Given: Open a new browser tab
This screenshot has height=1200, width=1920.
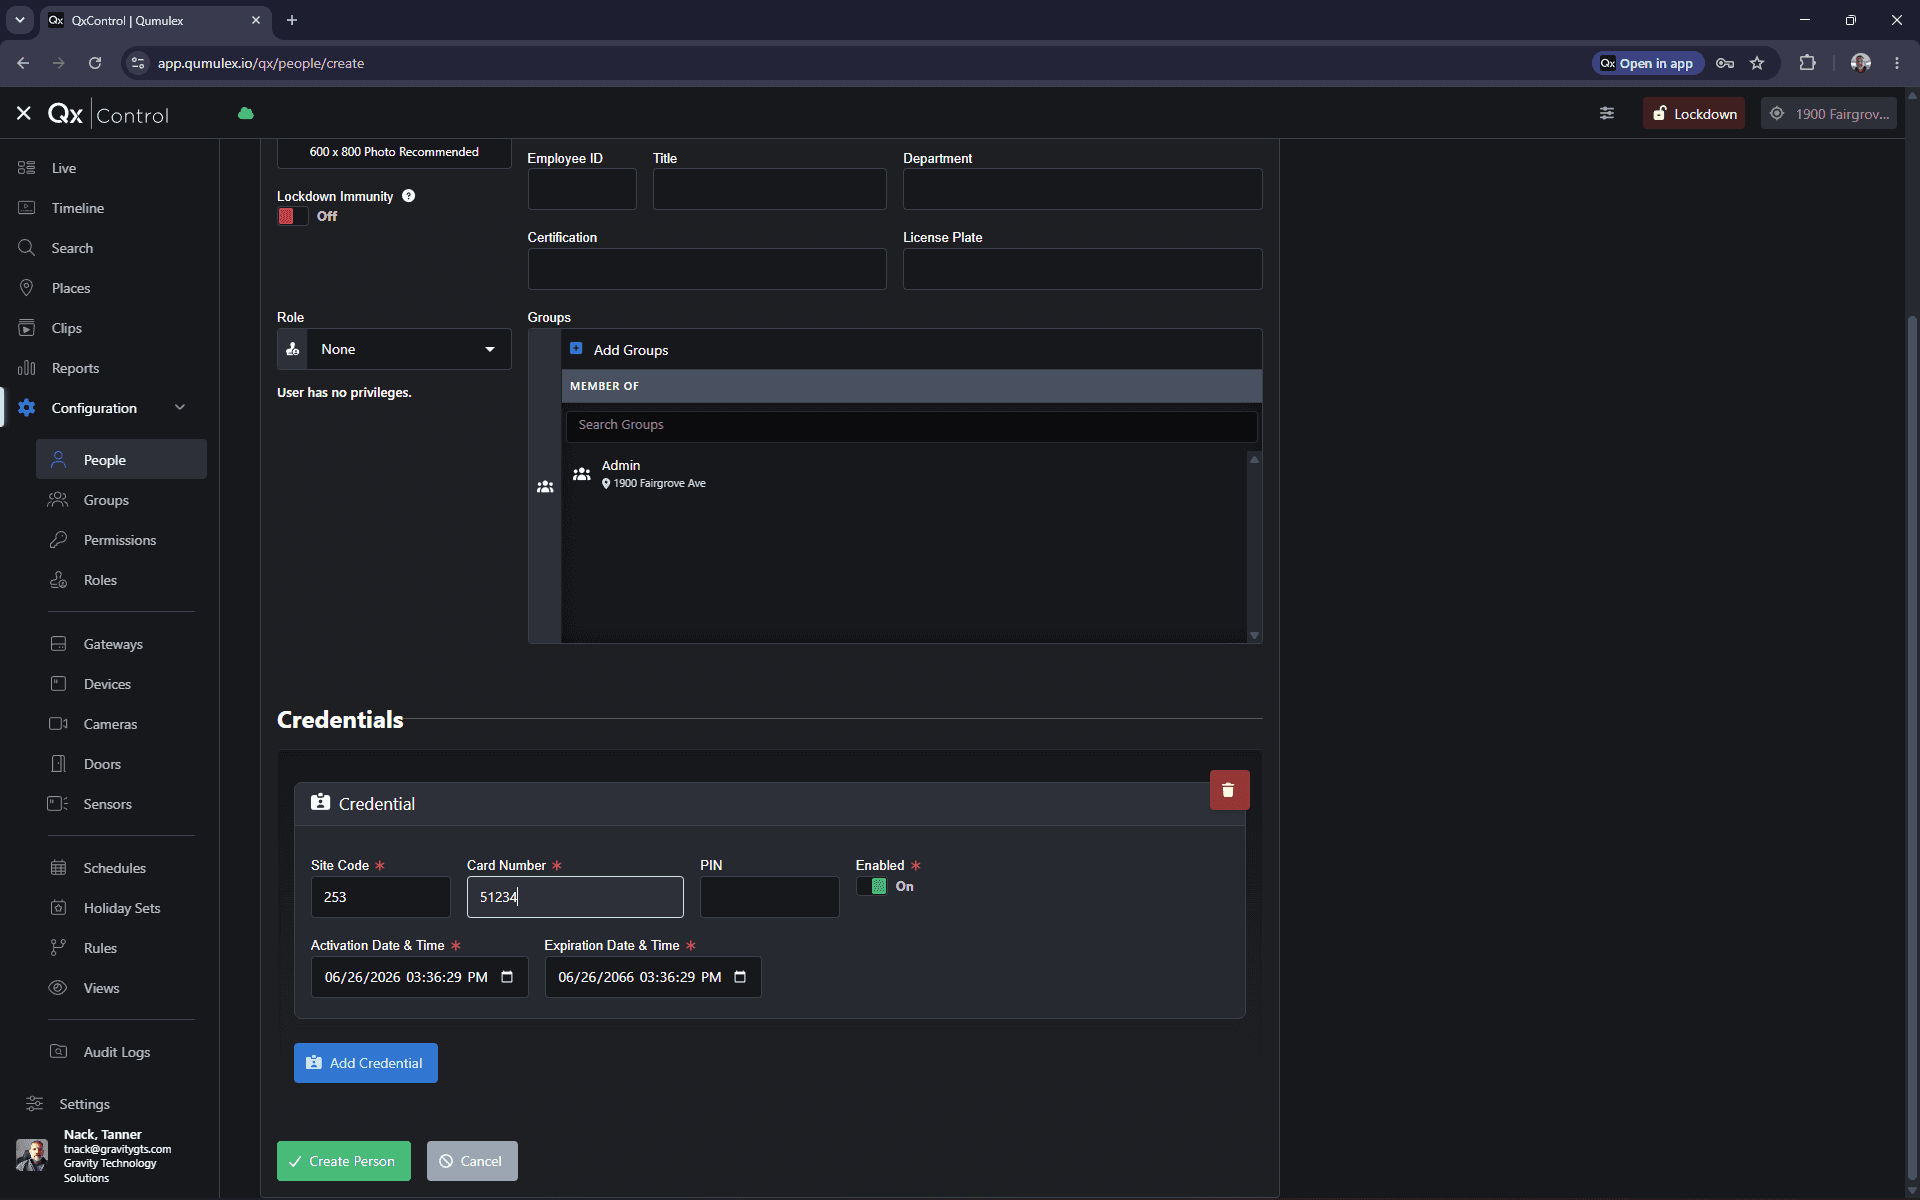Looking at the screenshot, I should click(x=292, y=20).
